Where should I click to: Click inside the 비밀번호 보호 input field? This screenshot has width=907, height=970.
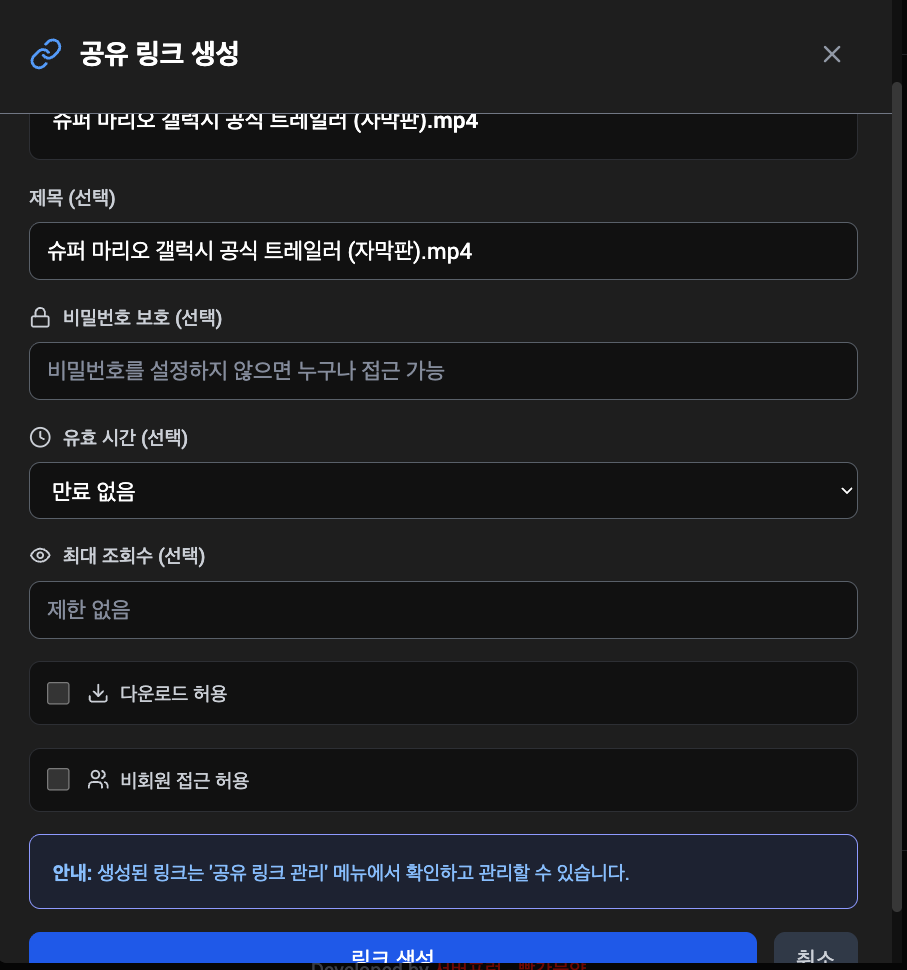(443, 370)
